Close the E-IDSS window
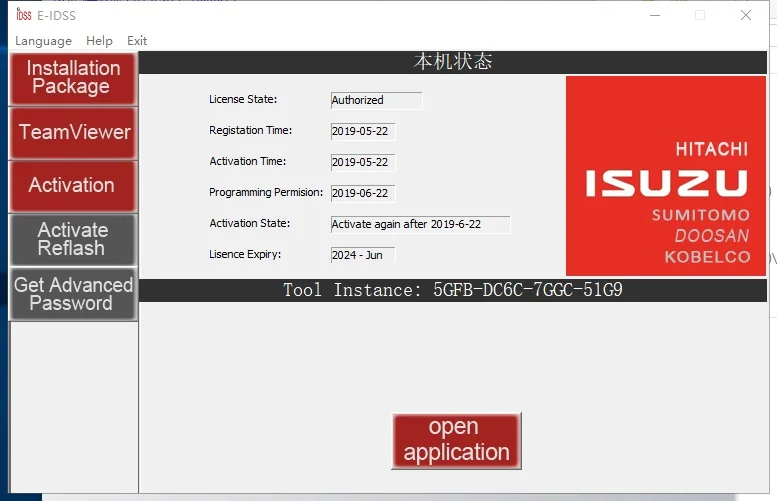777x501 pixels. [746, 15]
